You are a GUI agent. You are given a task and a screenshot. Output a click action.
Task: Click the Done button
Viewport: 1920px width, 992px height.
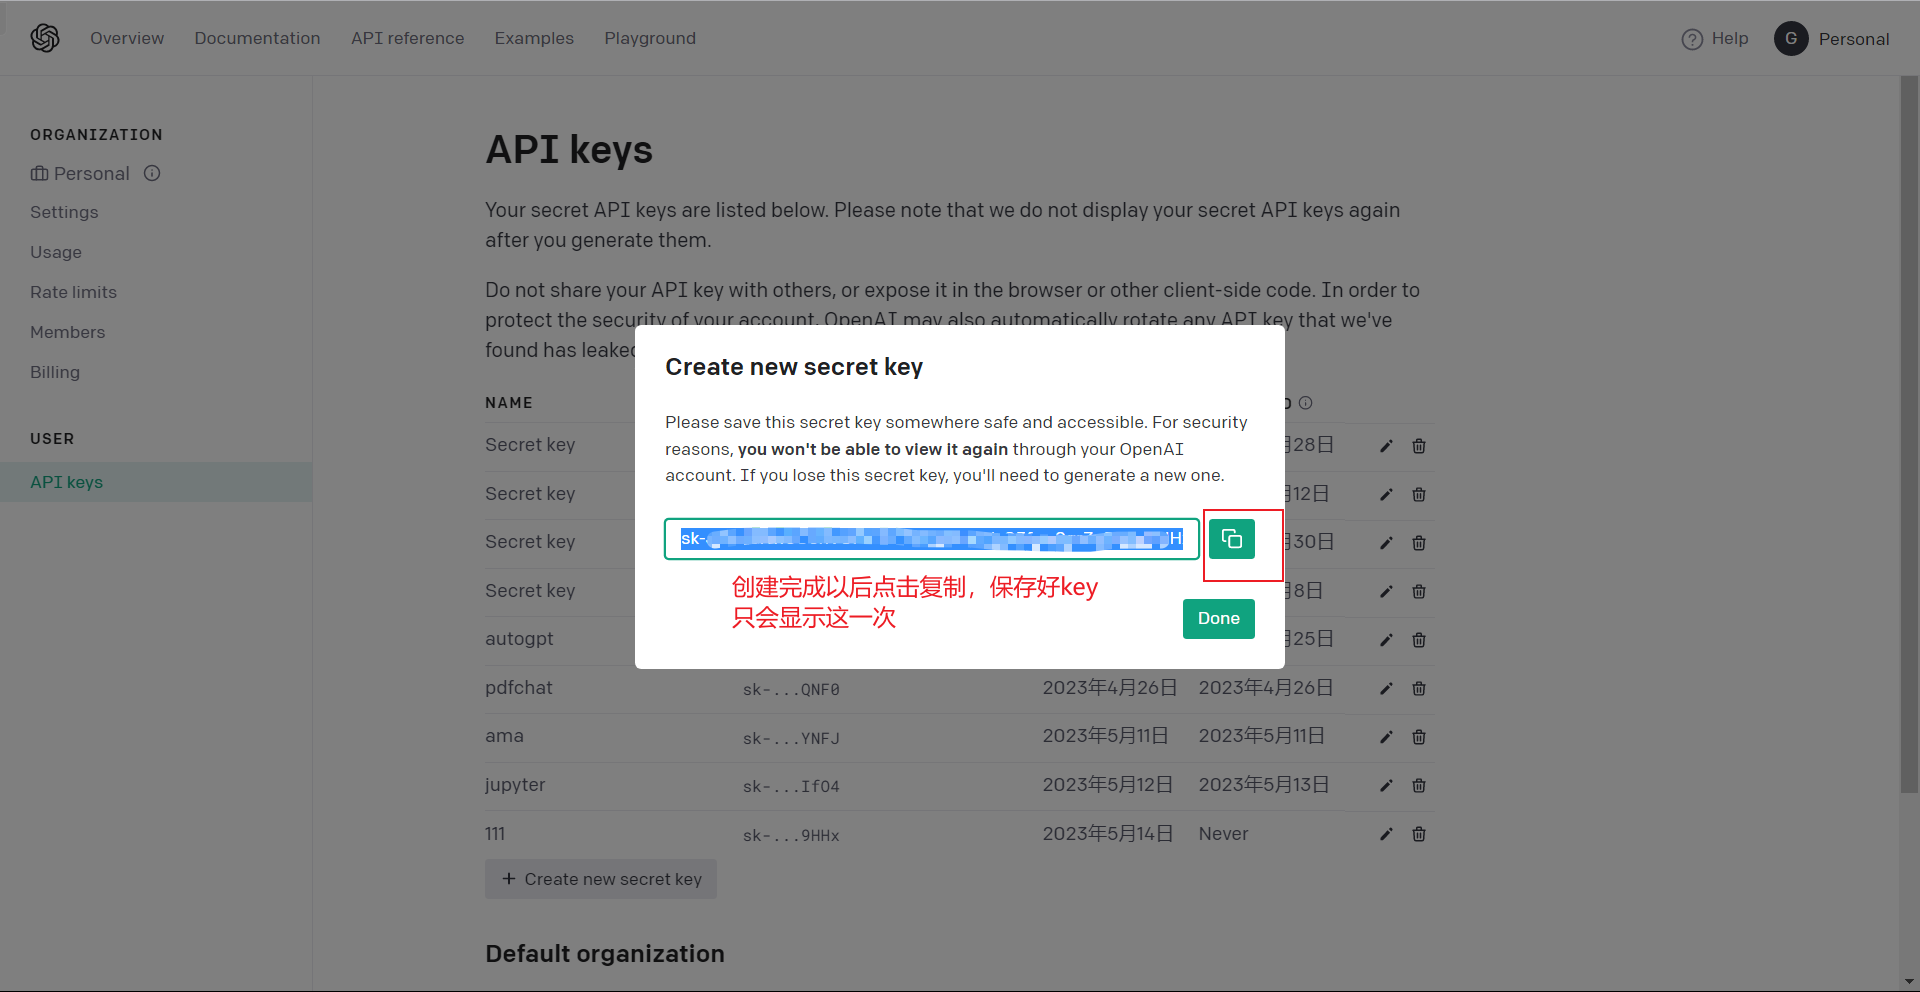pos(1218,619)
